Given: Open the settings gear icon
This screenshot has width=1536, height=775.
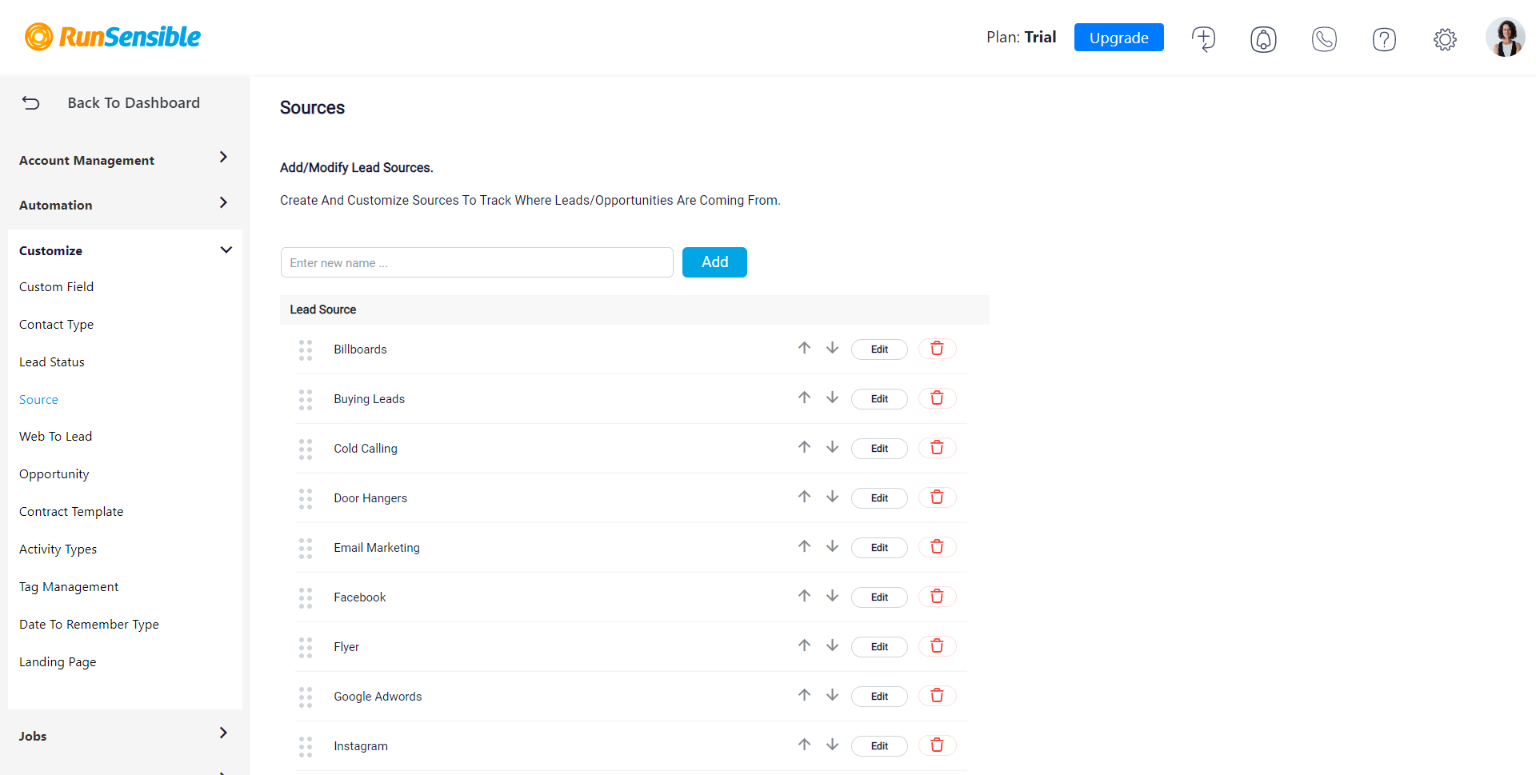Looking at the screenshot, I should coord(1444,39).
